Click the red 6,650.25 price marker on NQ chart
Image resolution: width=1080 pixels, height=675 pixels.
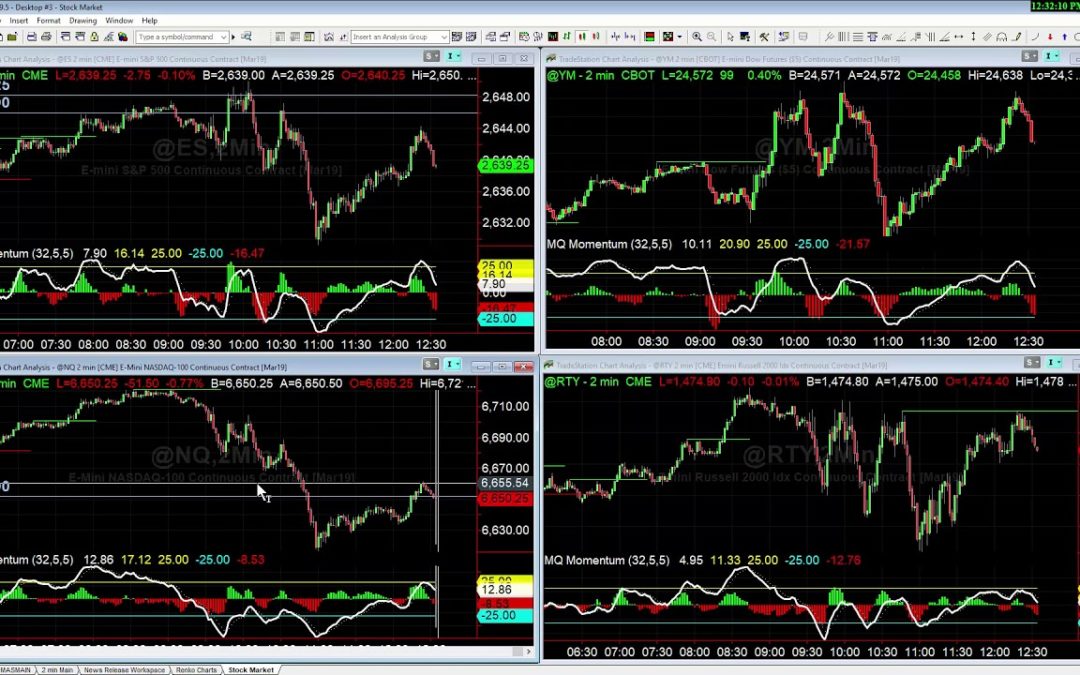point(506,498)
